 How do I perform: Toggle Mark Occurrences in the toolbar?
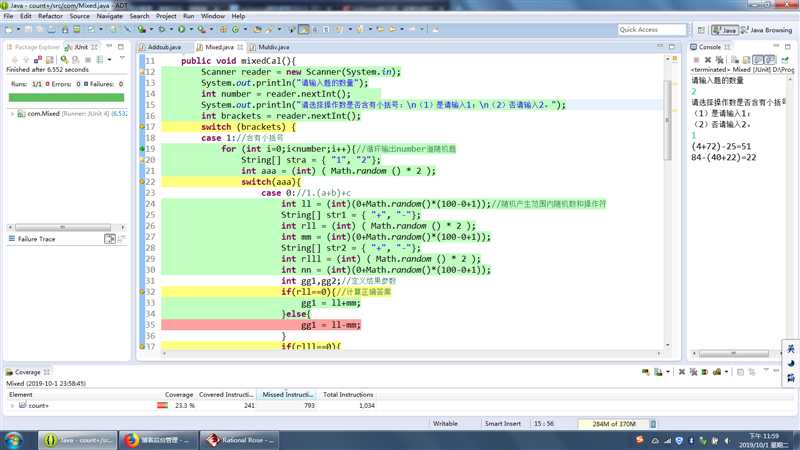[304, 30]
